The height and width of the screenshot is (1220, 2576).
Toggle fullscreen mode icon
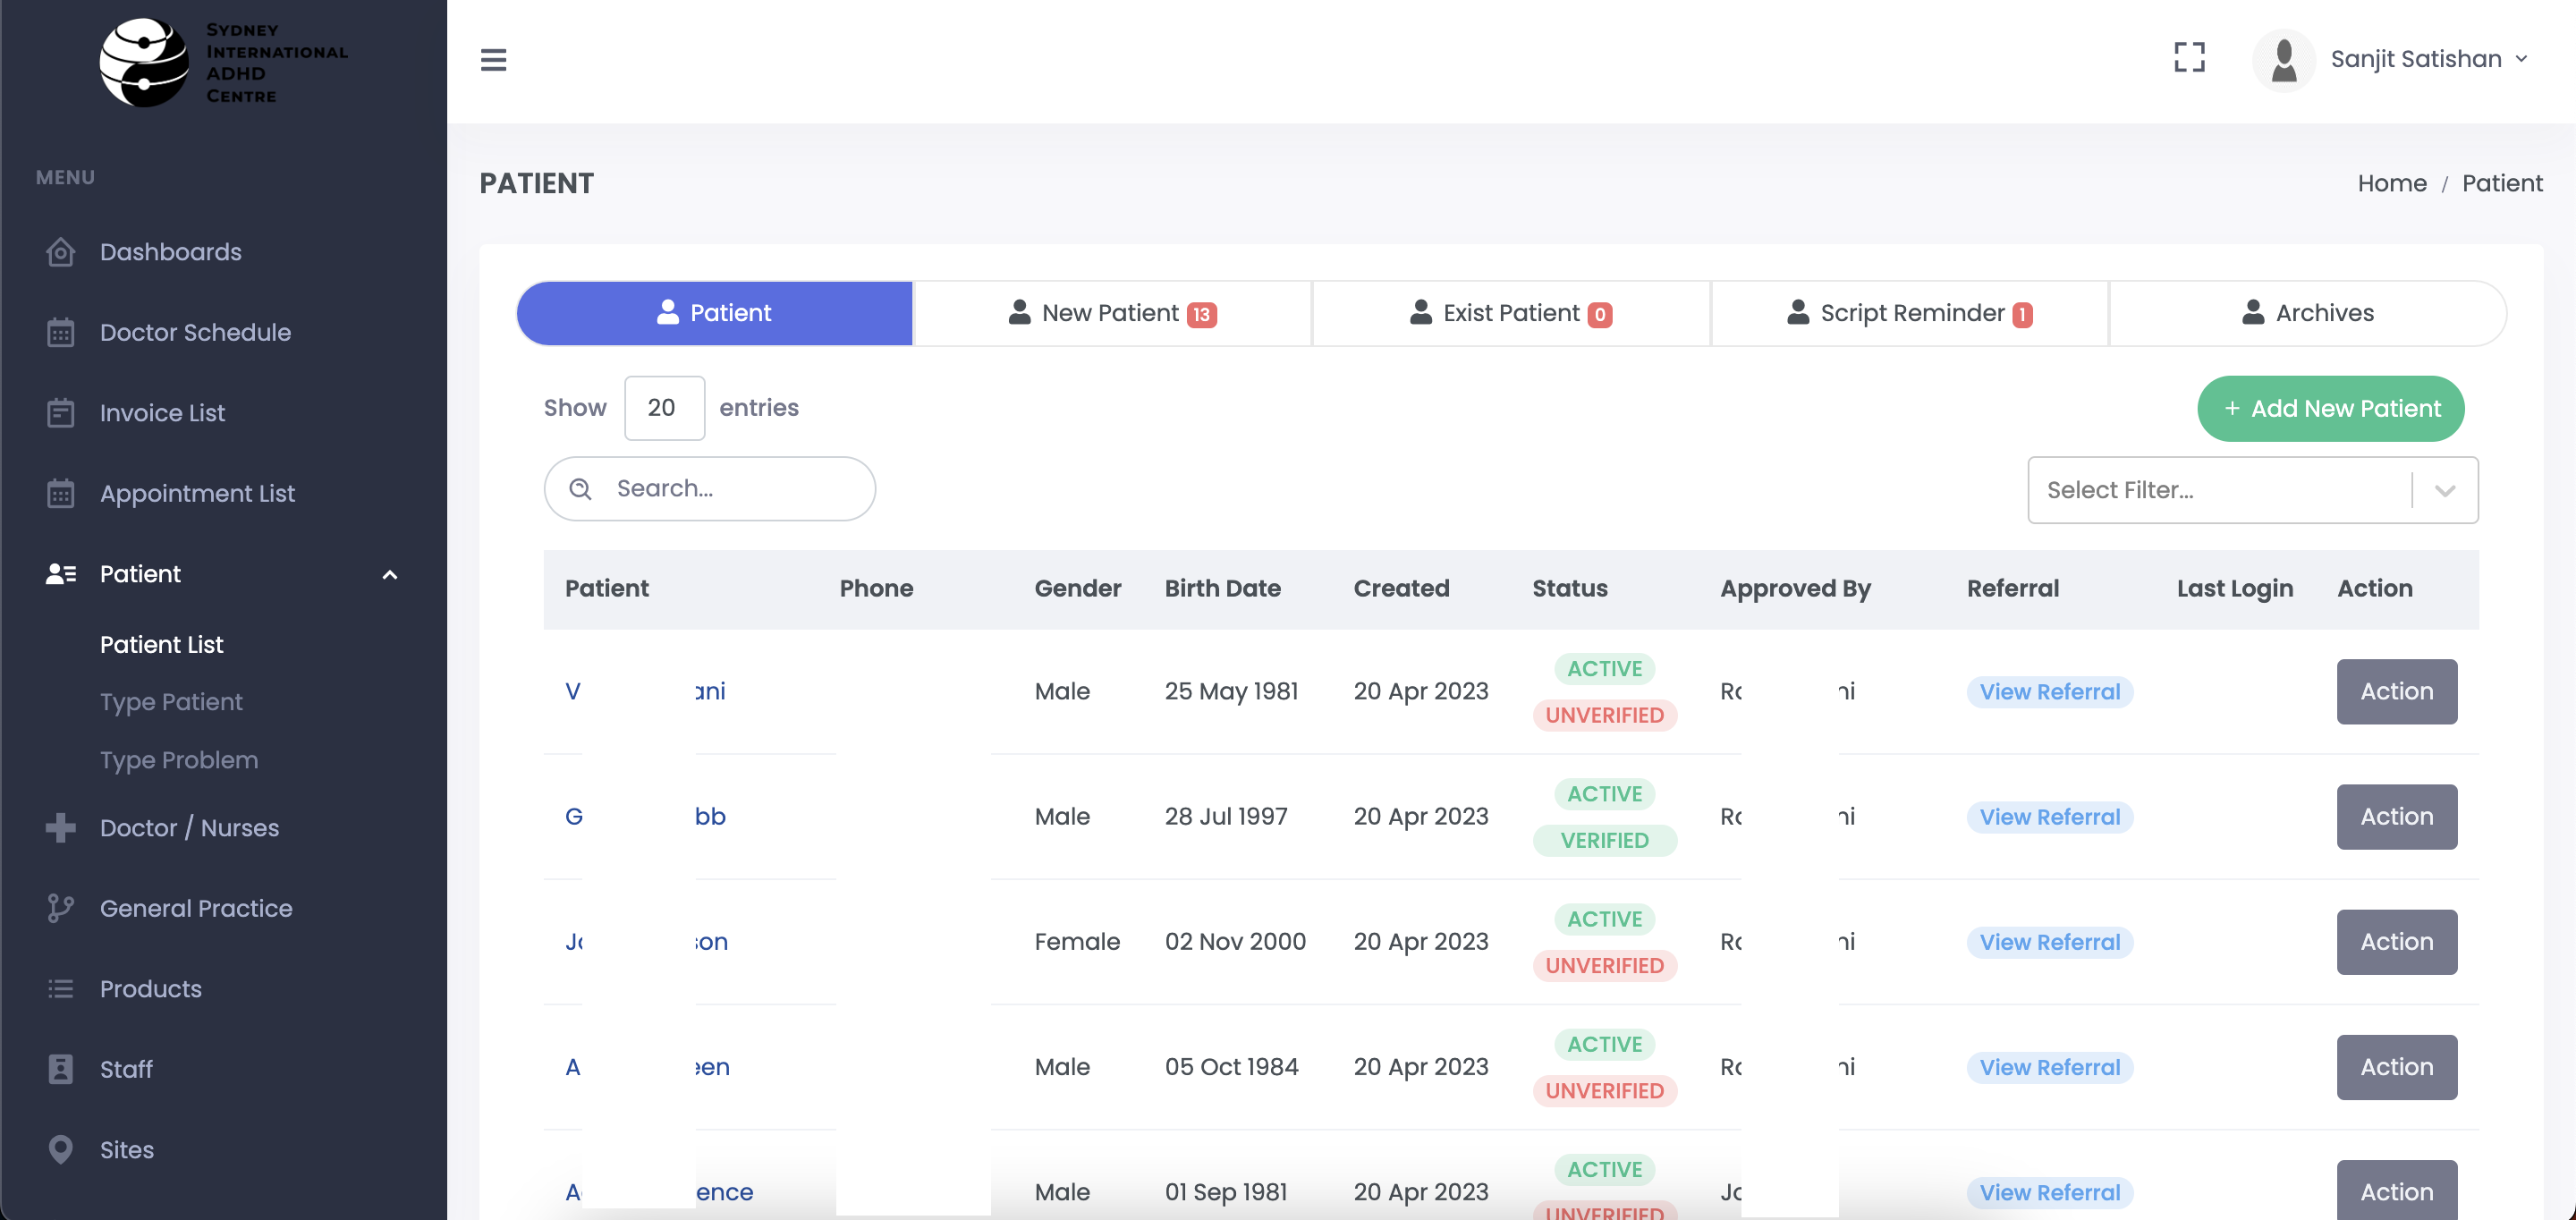coord(2188,58)
